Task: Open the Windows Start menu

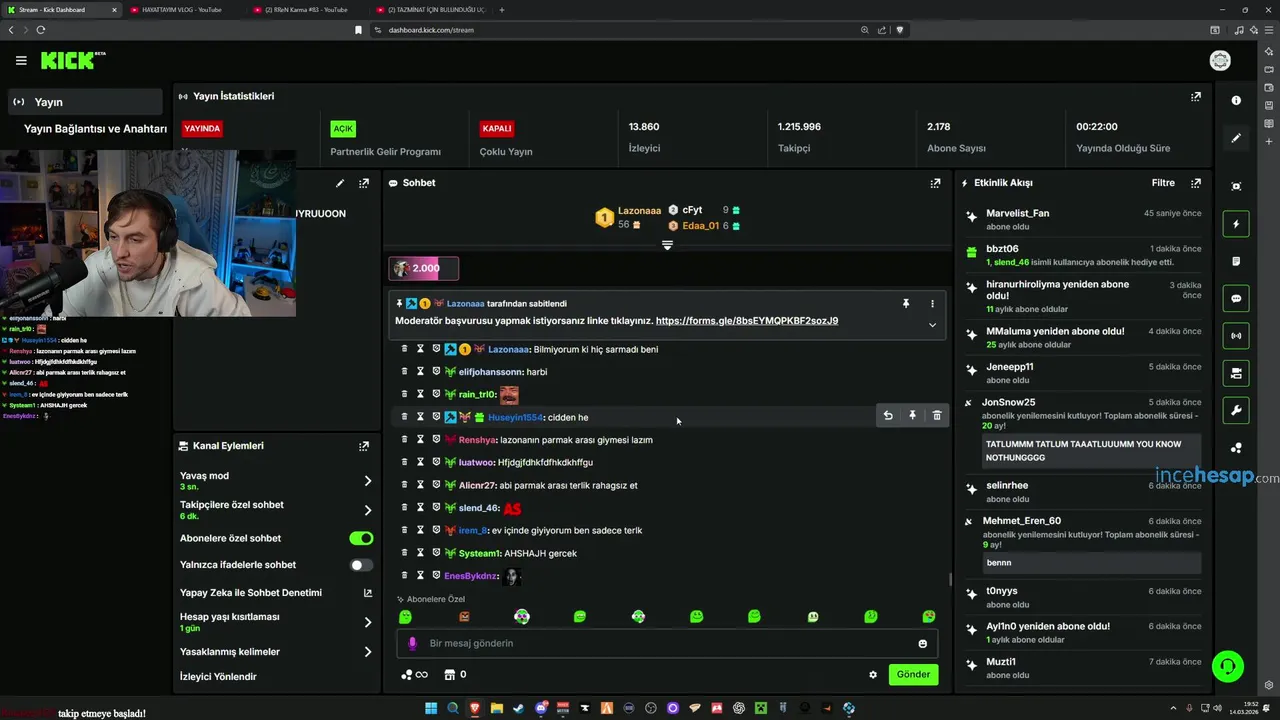Action: pyautogui.click(x=431, y=708)
